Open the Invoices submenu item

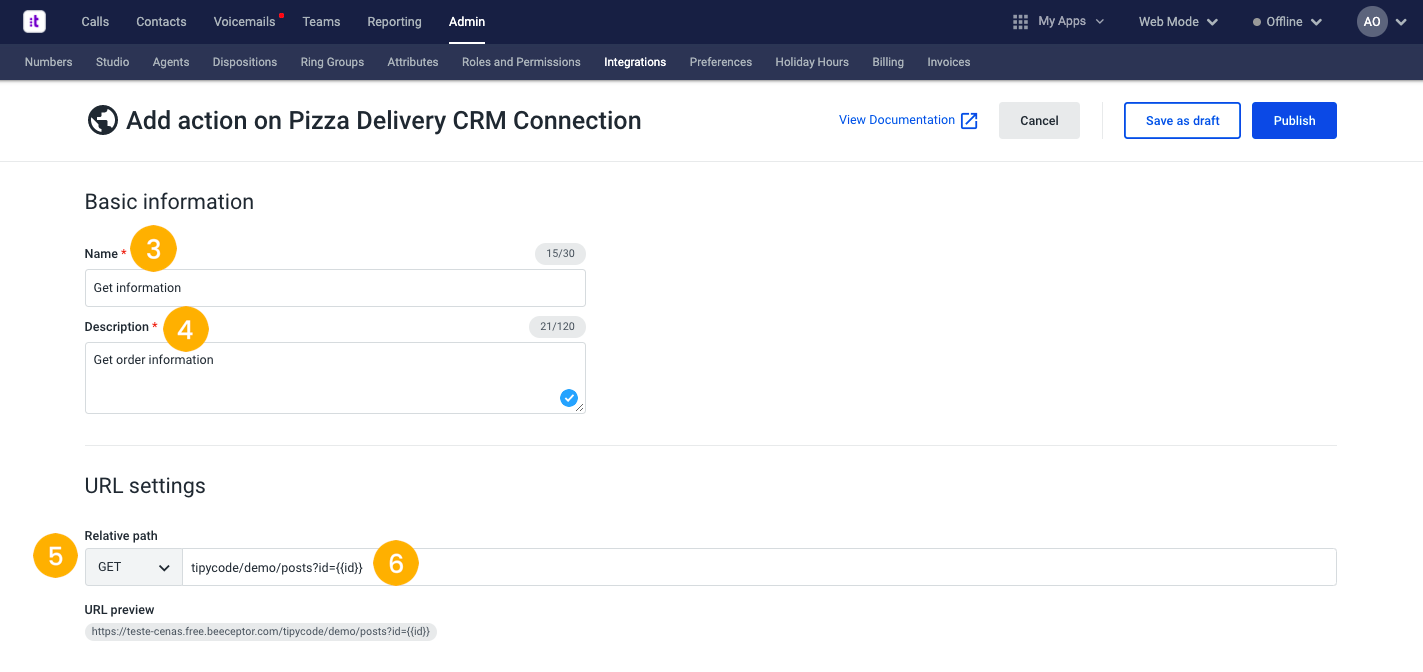click(x=949, y=62)
